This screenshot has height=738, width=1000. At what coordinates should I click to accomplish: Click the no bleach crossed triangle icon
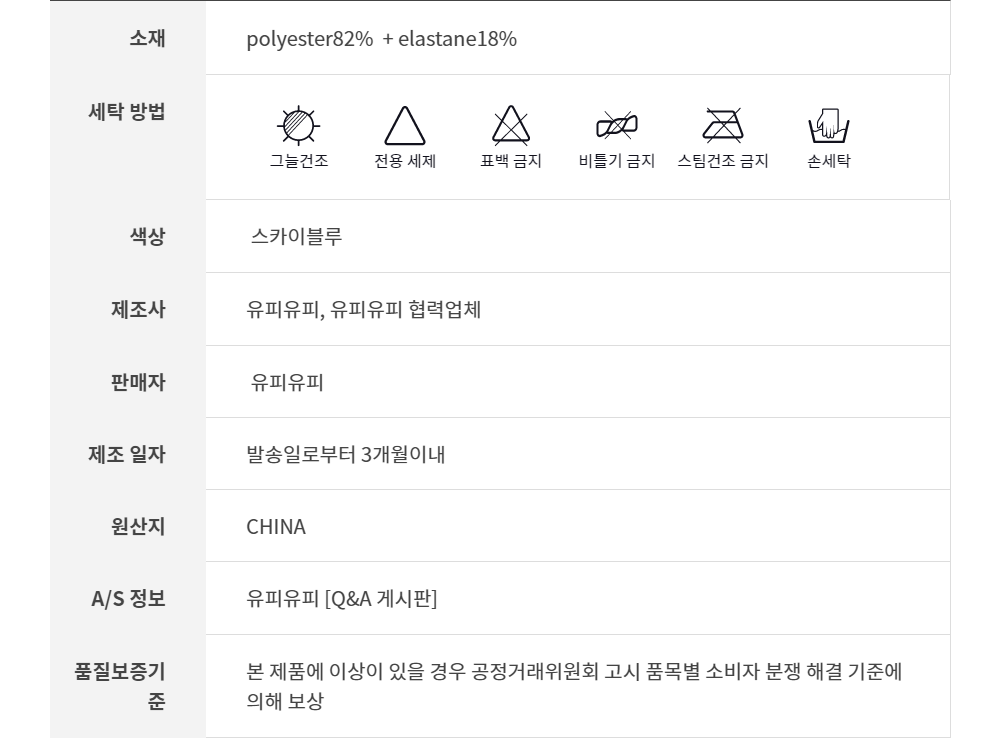[x=511, y=126]
